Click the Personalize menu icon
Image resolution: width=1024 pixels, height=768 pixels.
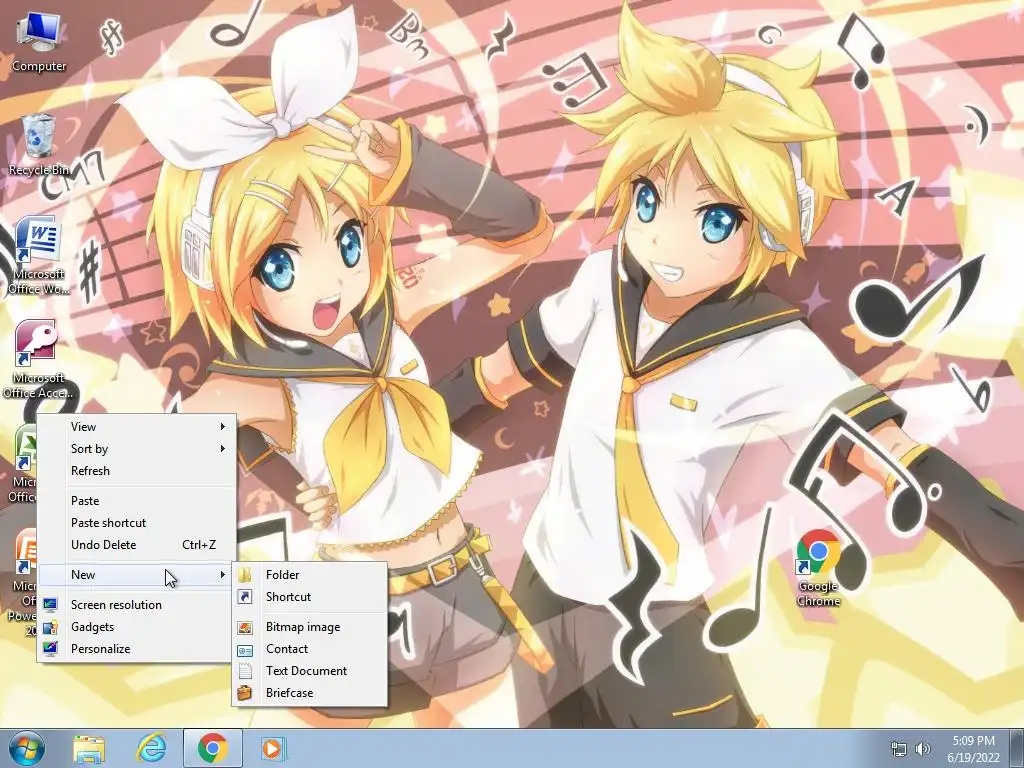click(50, 648)
